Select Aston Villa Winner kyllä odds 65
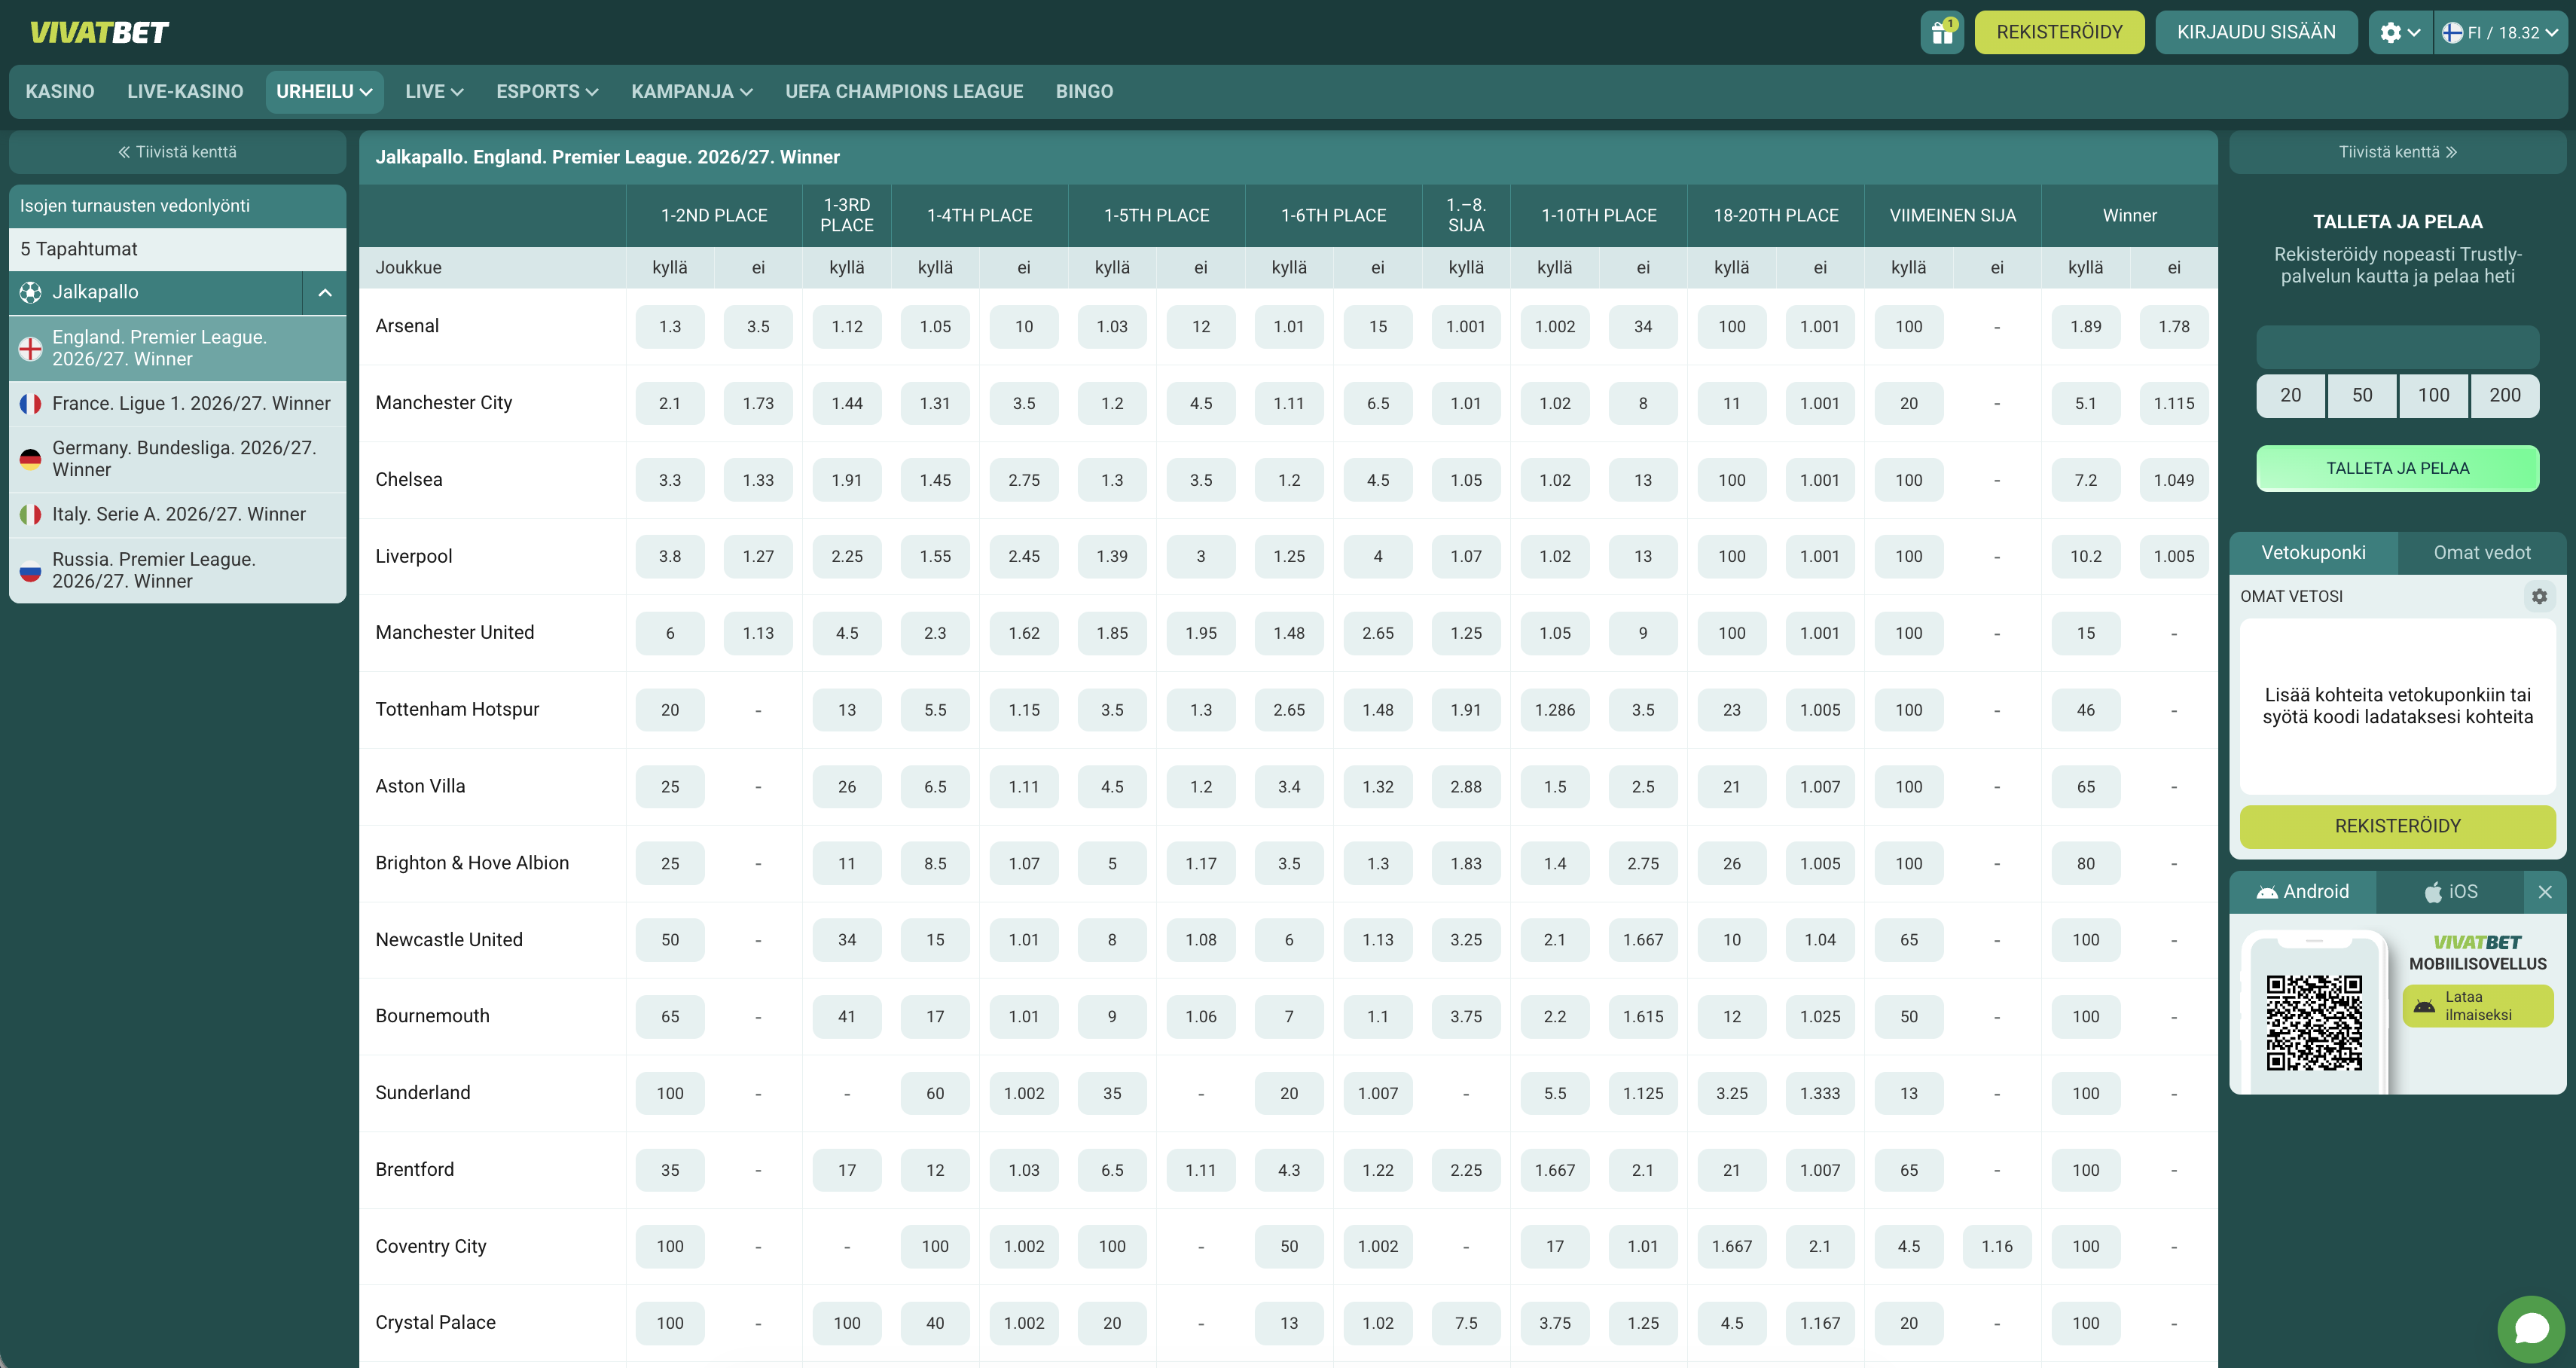The height and width of the screenshot is (1368, 2576). pos(2085,787)
